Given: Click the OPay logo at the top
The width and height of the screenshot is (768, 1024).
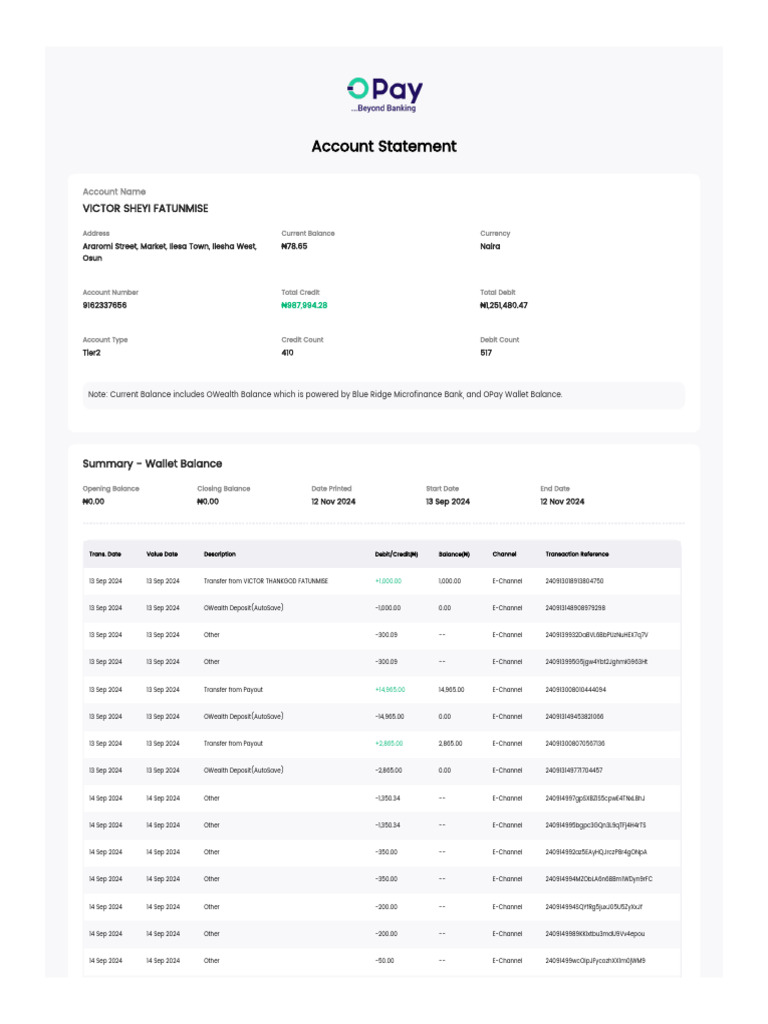Looking at the screenshot, I should (384, 93).
